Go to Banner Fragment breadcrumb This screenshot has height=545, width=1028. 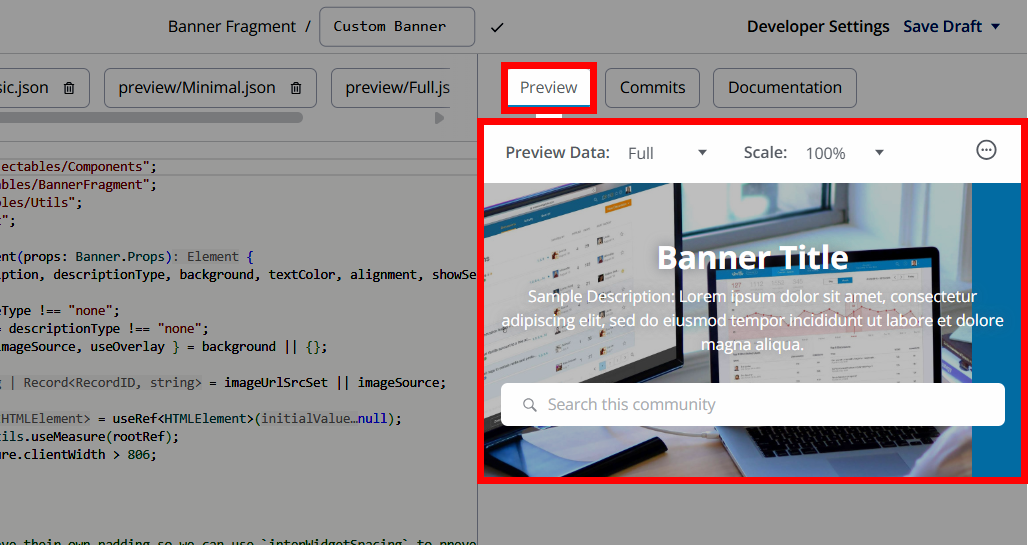point(231,27)
